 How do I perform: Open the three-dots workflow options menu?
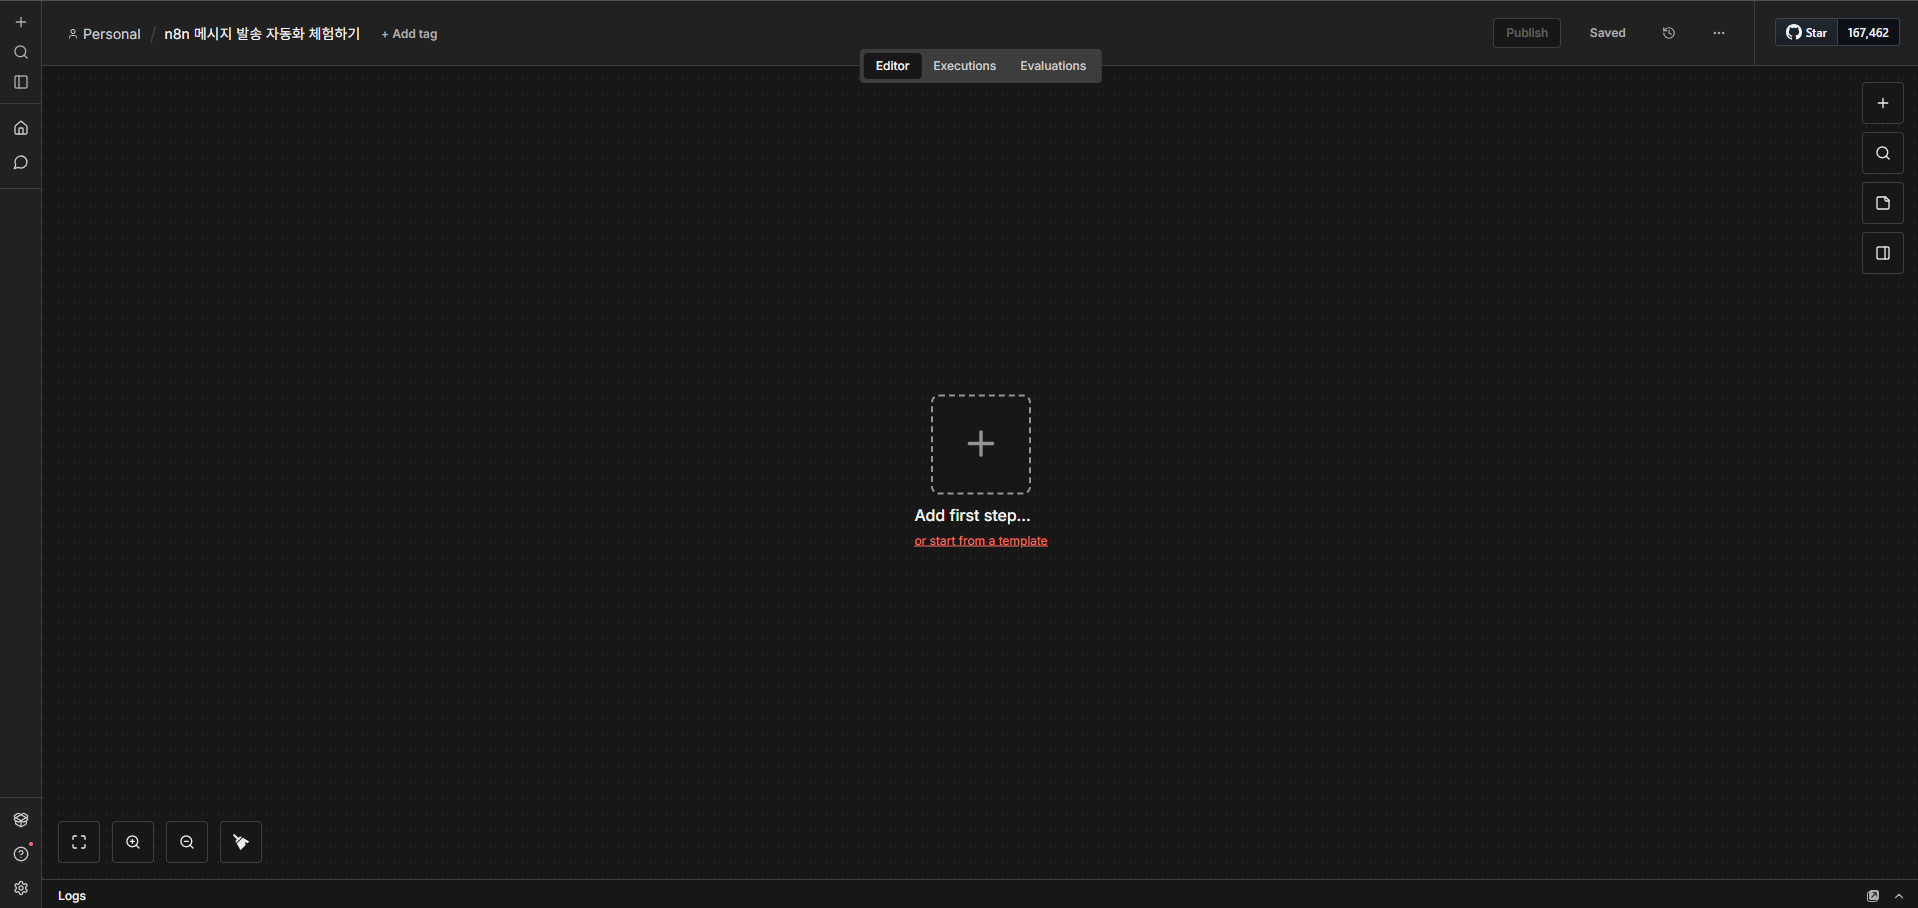1719,33
